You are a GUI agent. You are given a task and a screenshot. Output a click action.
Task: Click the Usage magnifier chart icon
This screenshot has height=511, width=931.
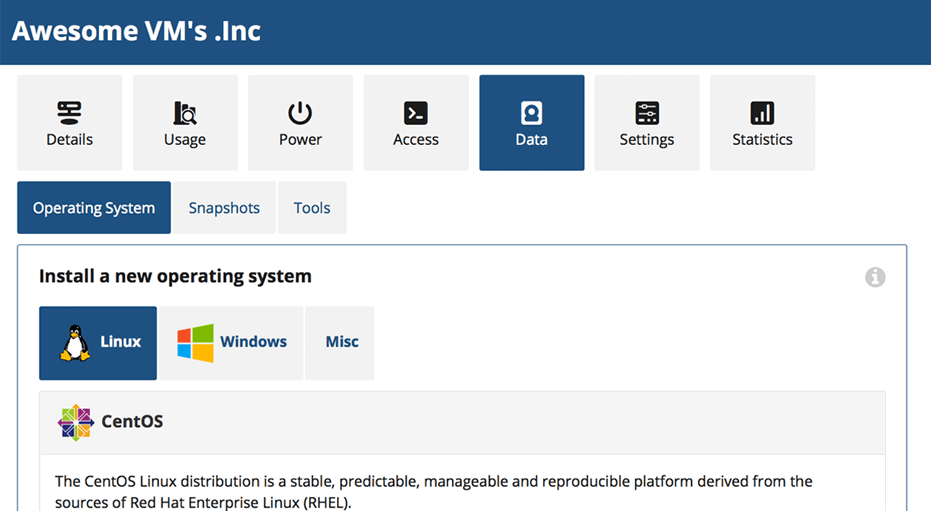[185, 112]
